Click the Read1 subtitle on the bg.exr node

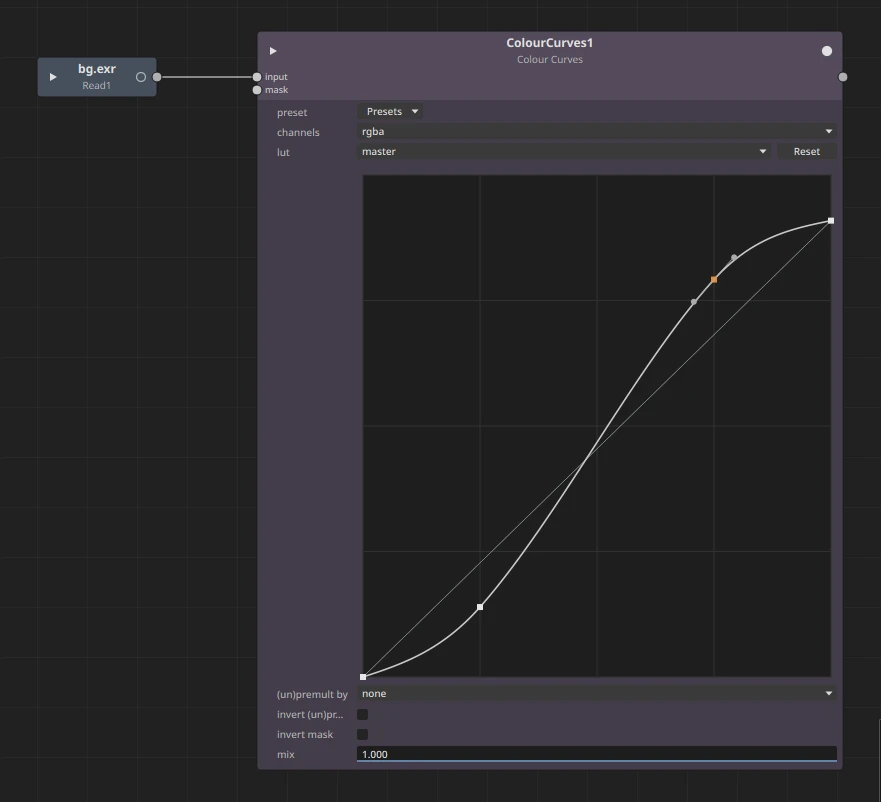coord(97,85)
